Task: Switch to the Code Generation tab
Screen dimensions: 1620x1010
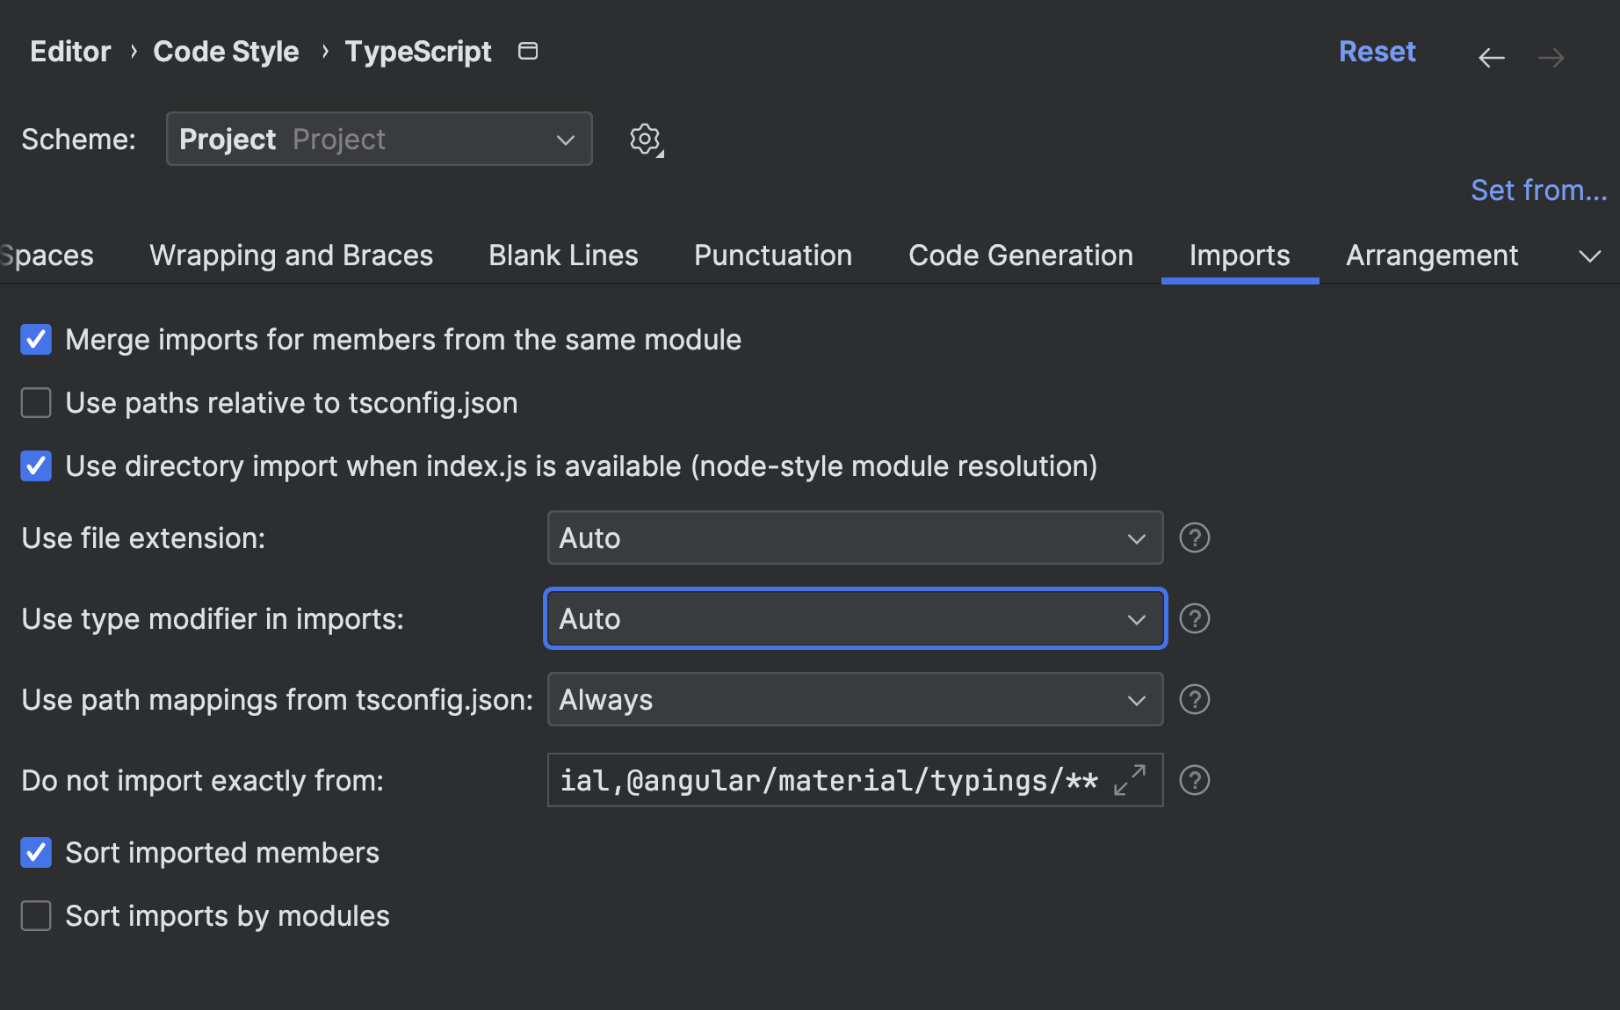Action: [1020, 256]
